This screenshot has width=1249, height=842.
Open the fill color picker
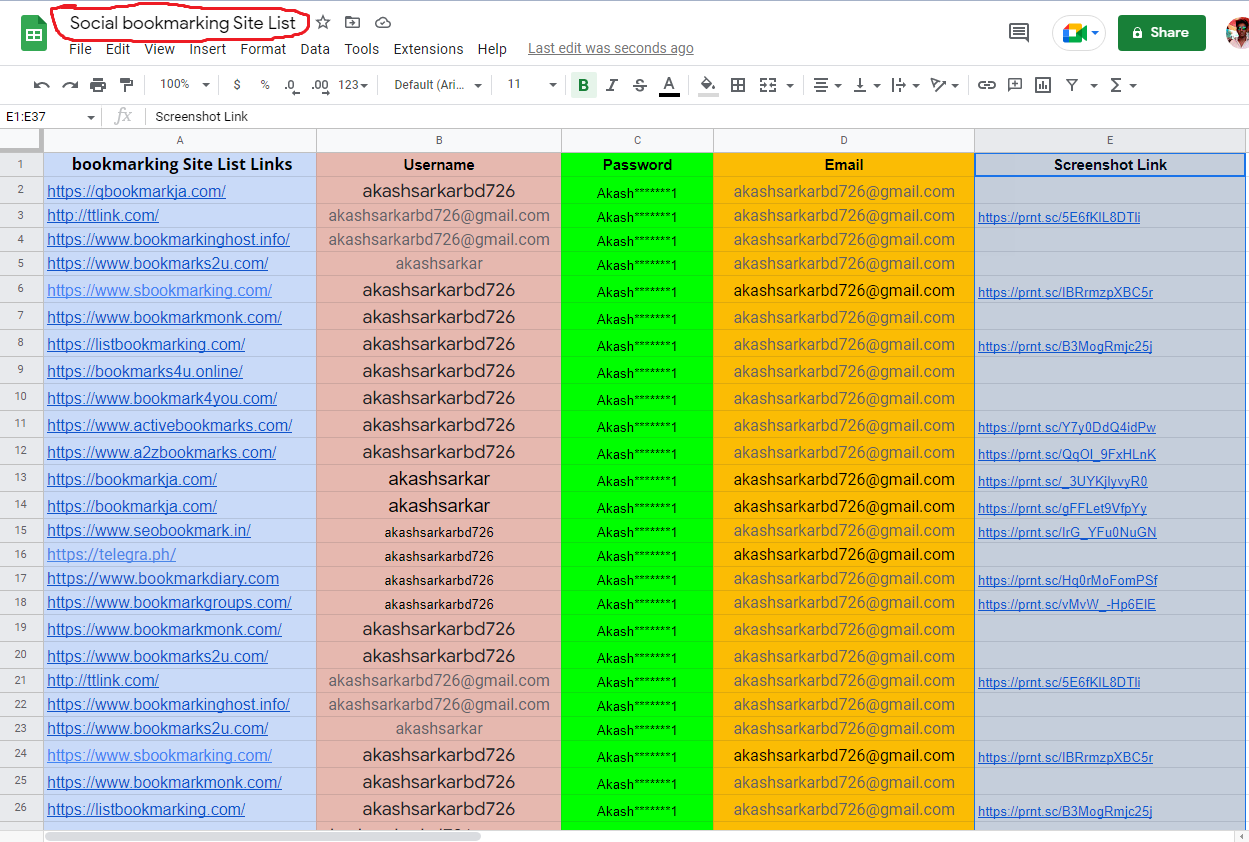point(708,85)
